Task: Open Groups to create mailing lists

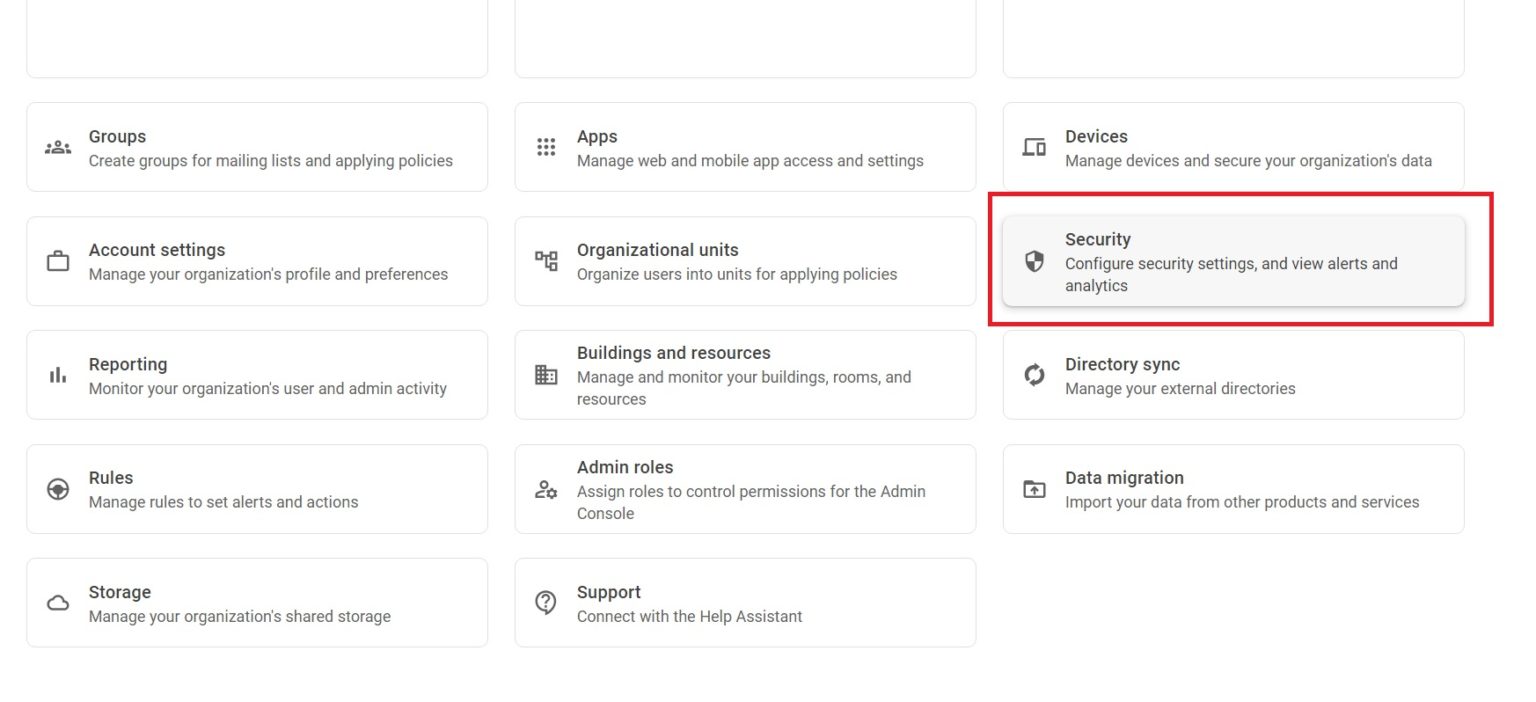Action: 257,146
